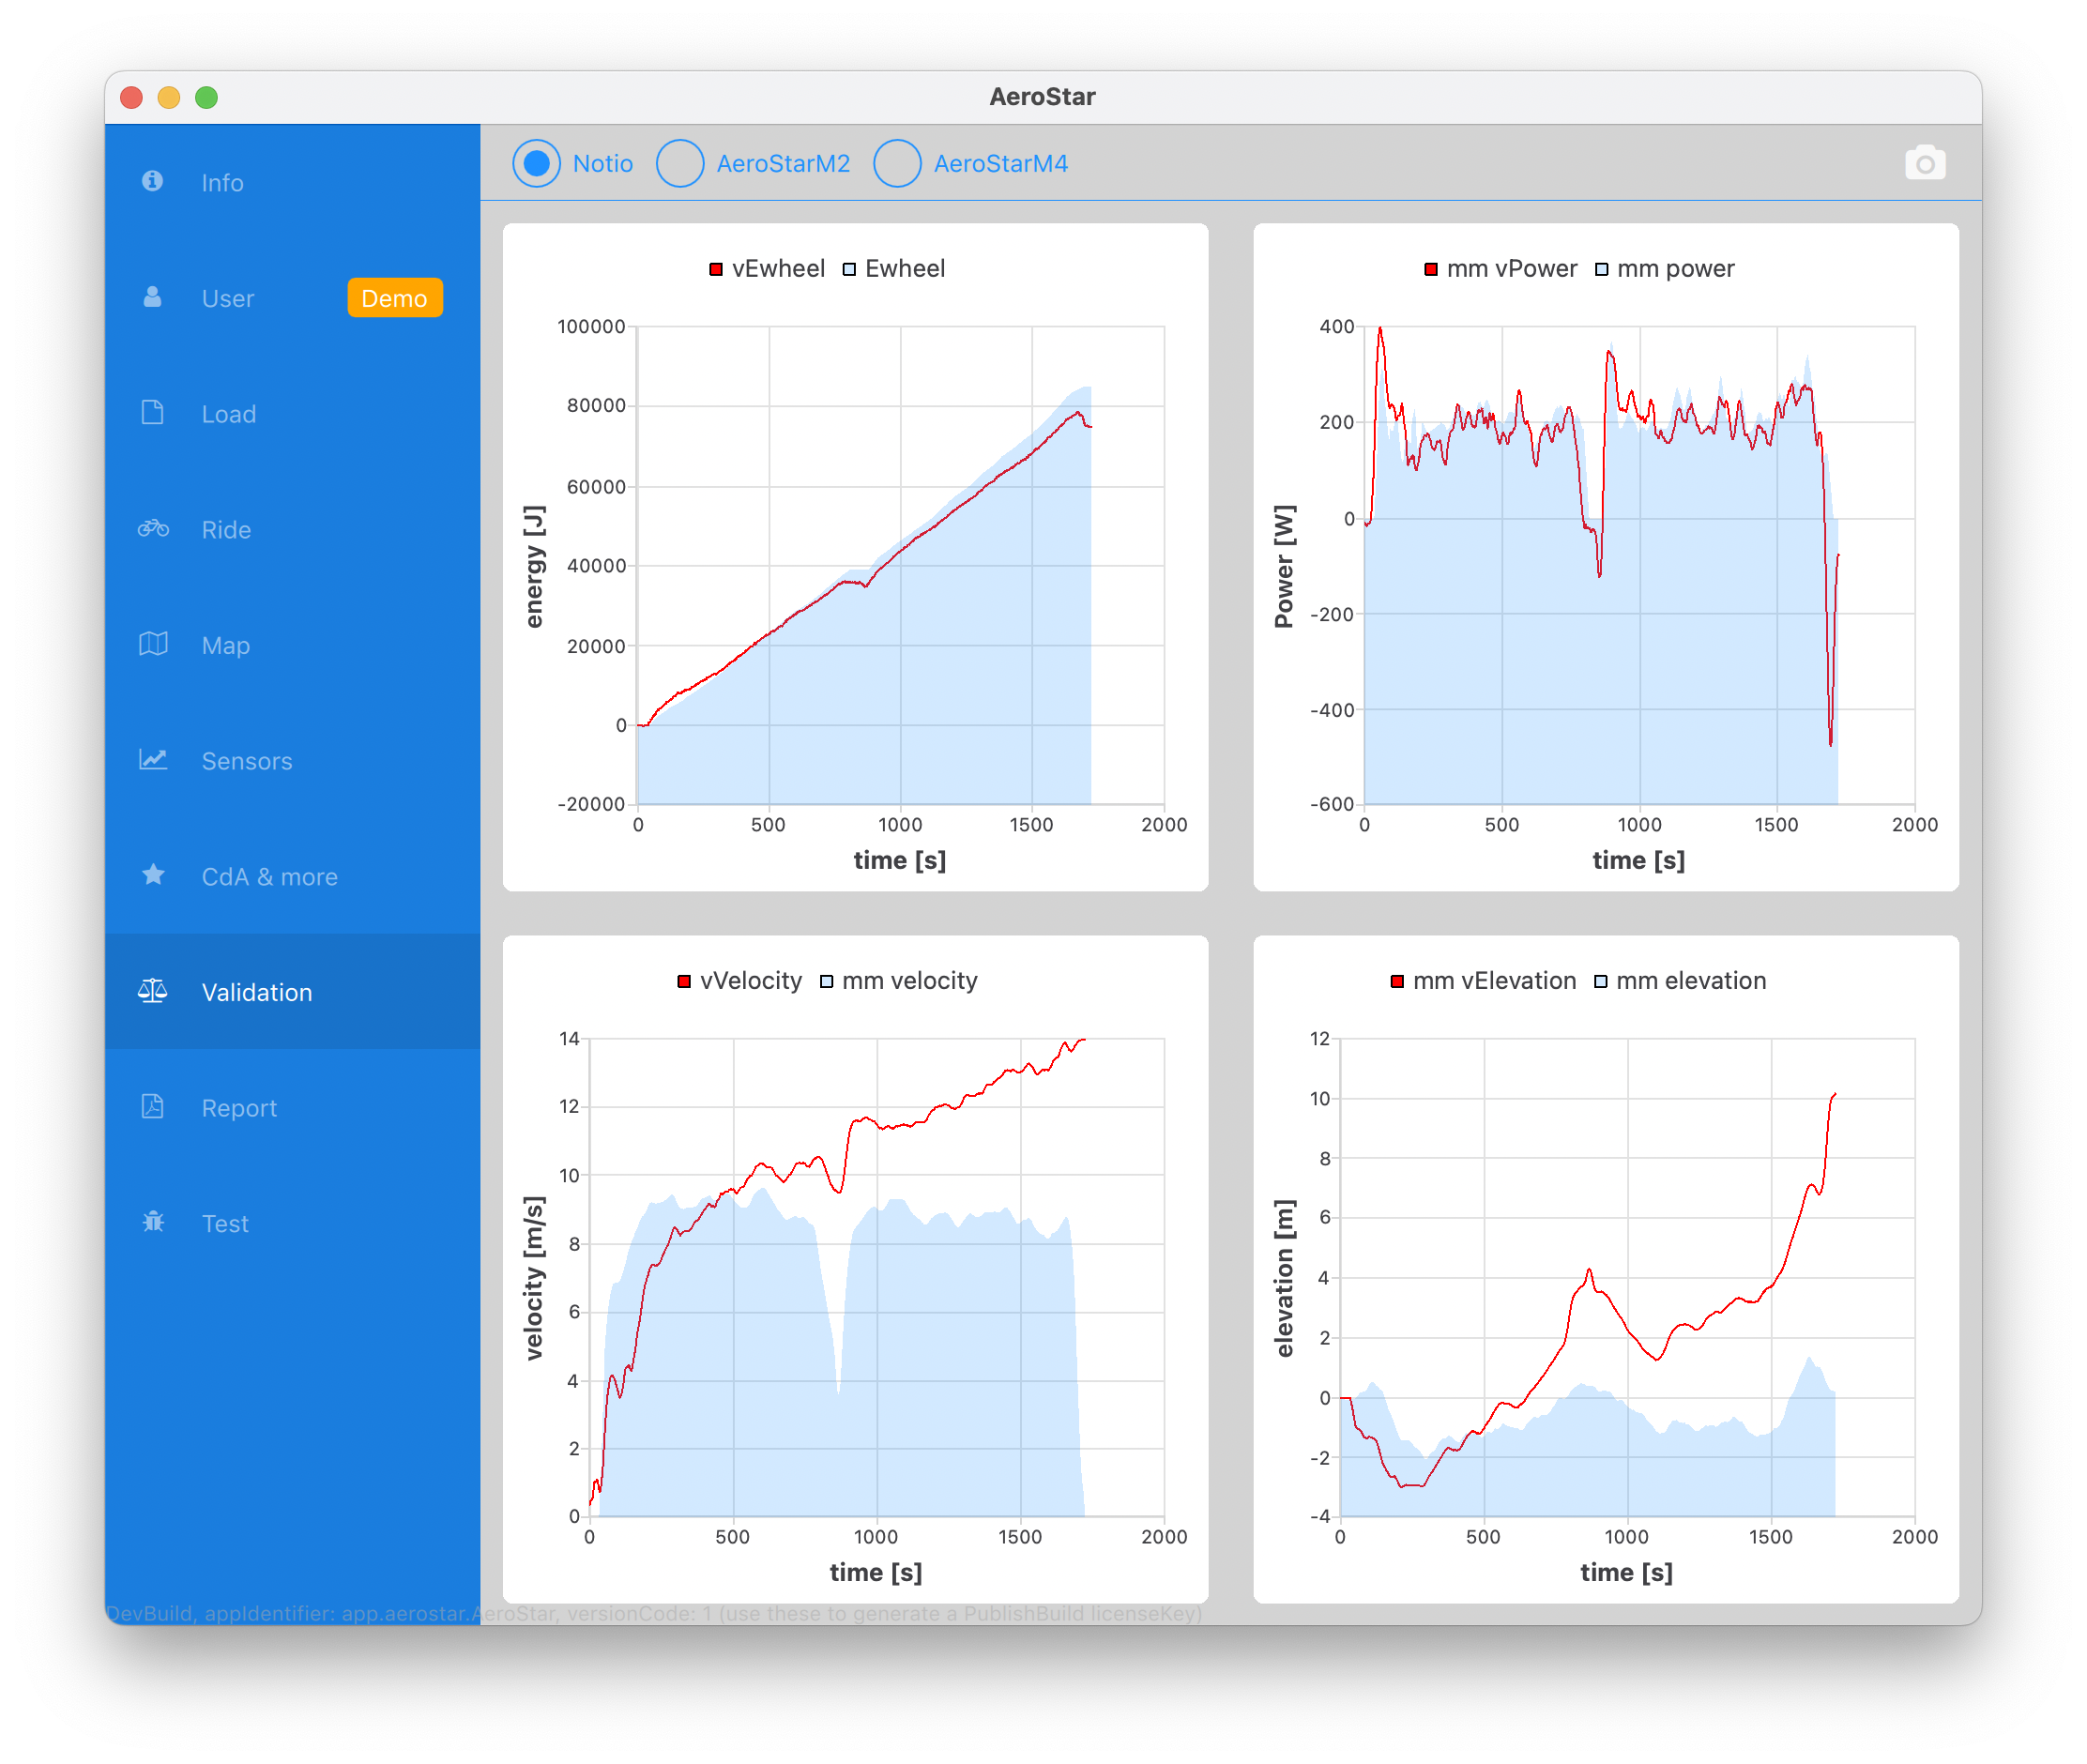The width and height of the screenshot is (2087, 1764).
Task: Click the User person icon
Action: (152, 297)
